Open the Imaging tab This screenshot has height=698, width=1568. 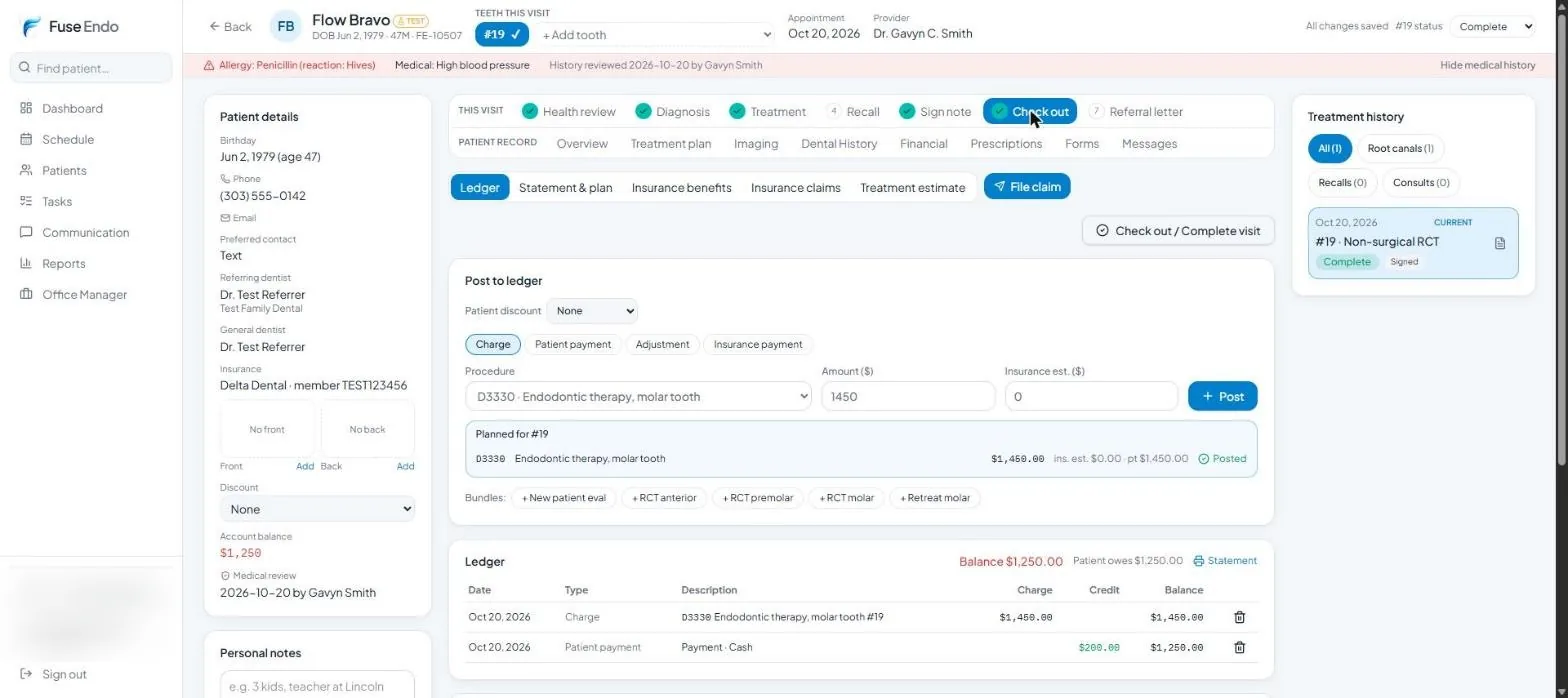756,144
